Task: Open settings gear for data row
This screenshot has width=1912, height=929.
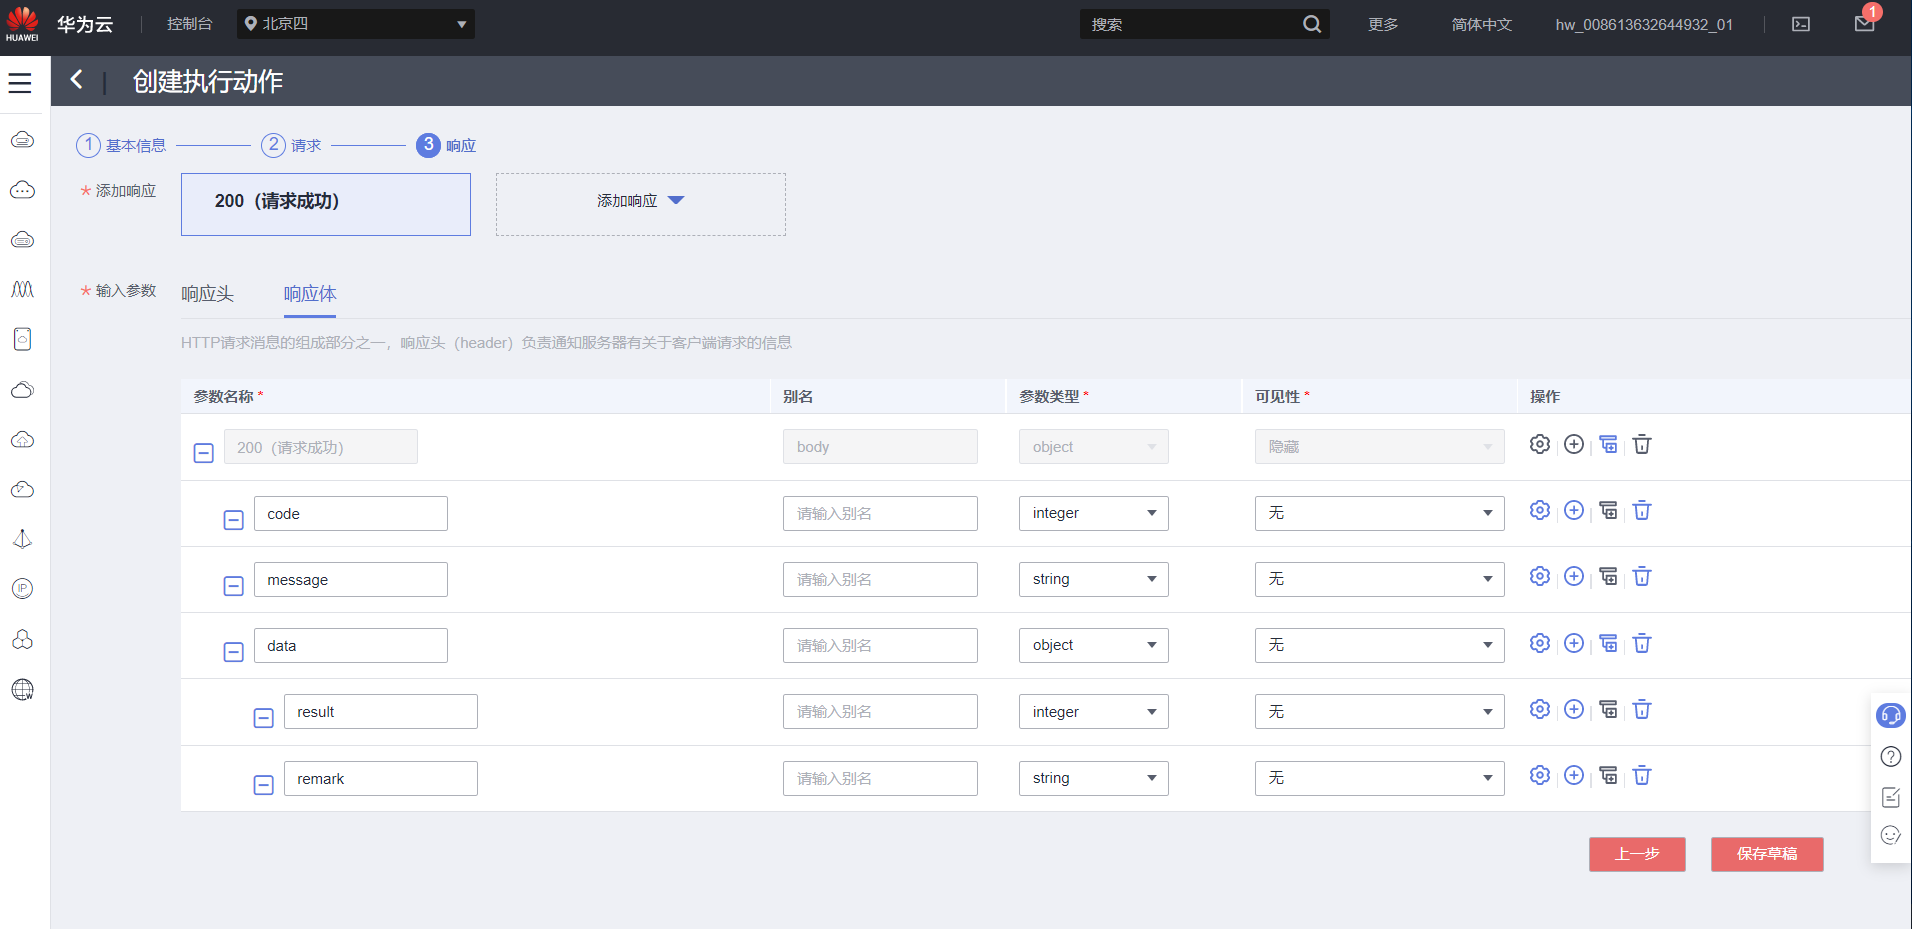Action: click(1540, 643)
